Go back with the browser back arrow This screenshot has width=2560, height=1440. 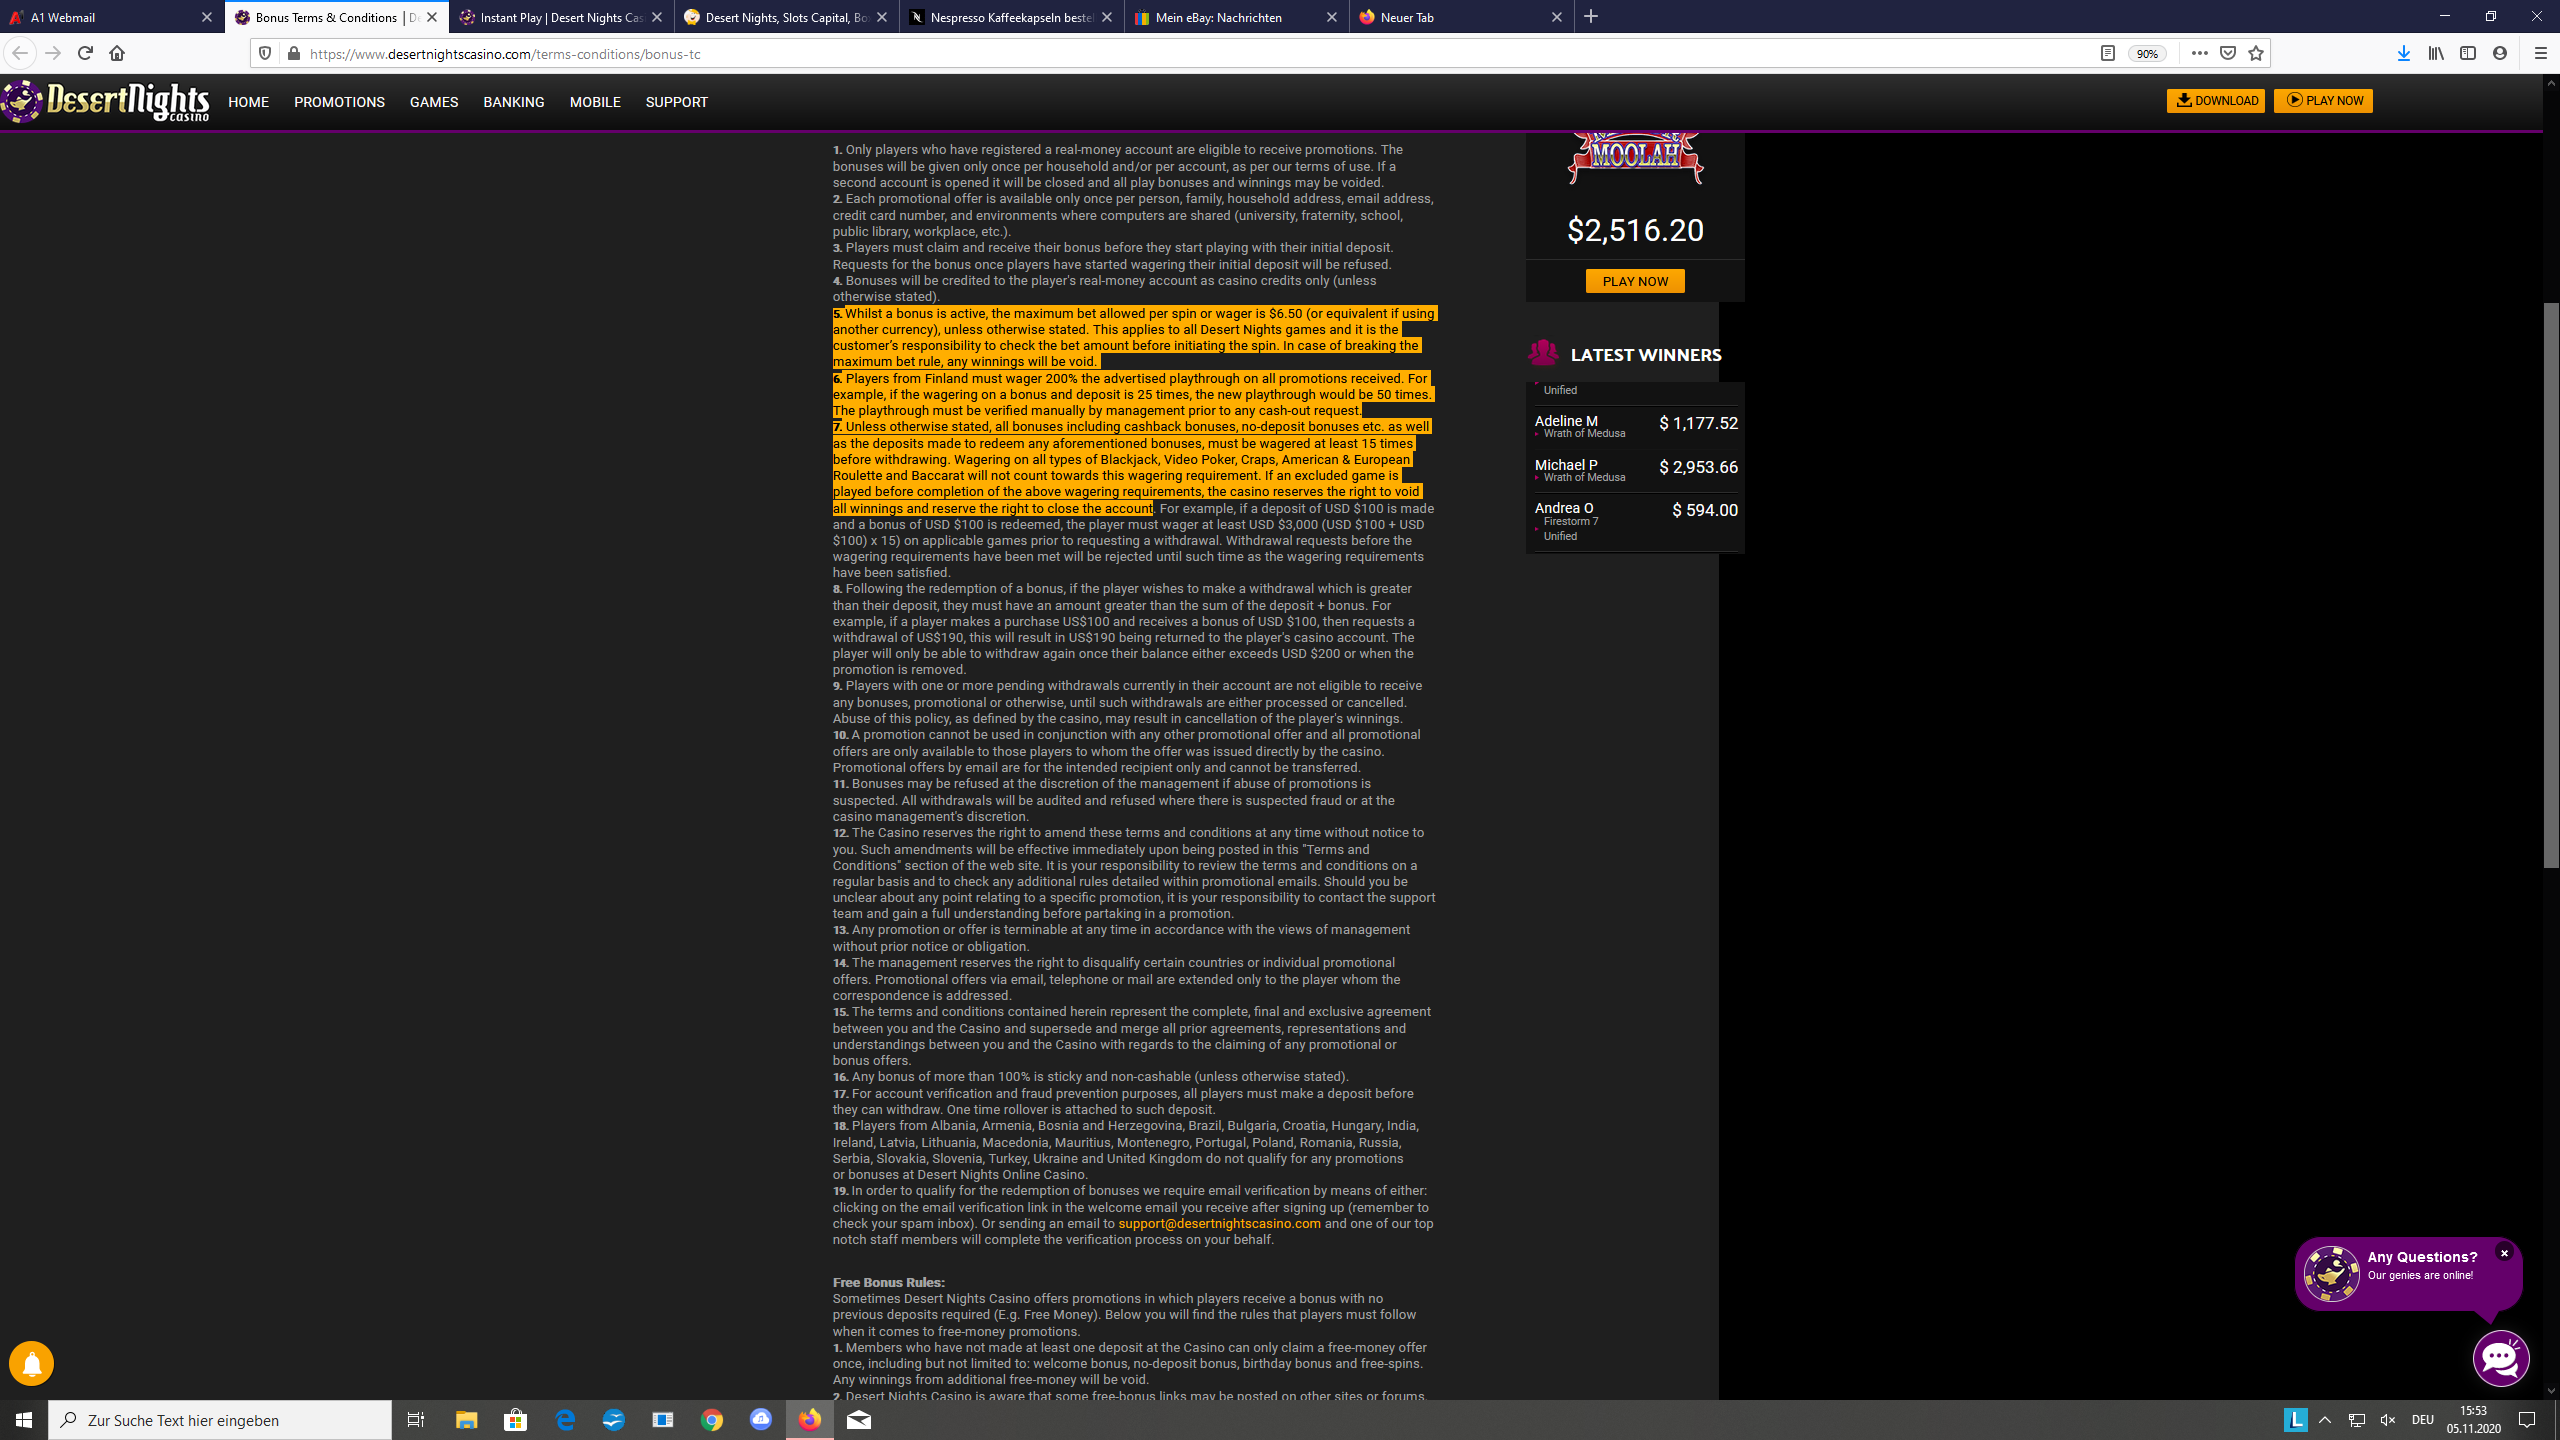click(20, 53)
